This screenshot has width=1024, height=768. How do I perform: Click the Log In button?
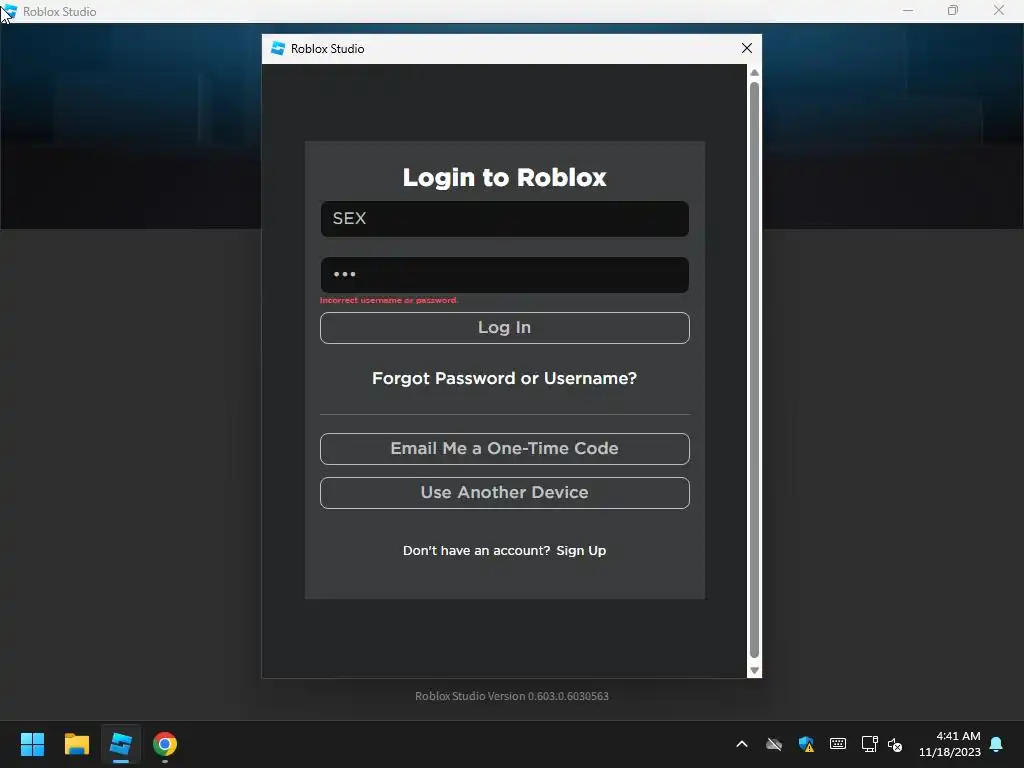click(504, 328)
